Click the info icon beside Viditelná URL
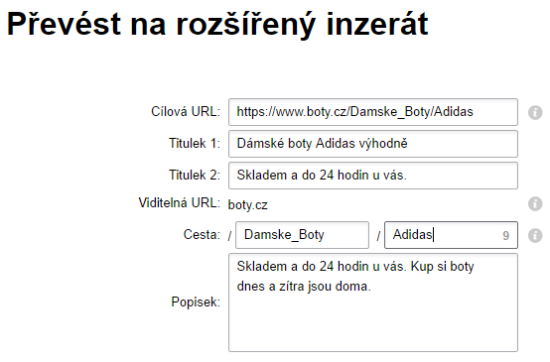550x362 pixels. [x=535, y=203]
